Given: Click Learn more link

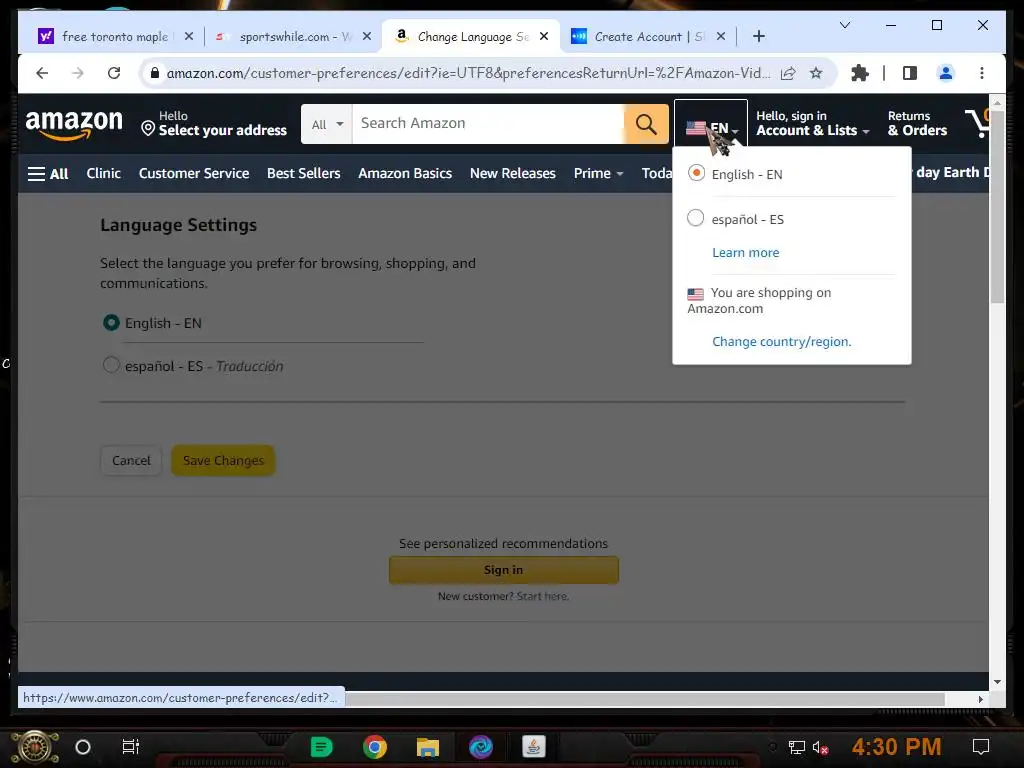Looking at the screenshot, I should (x=745, y=253).
